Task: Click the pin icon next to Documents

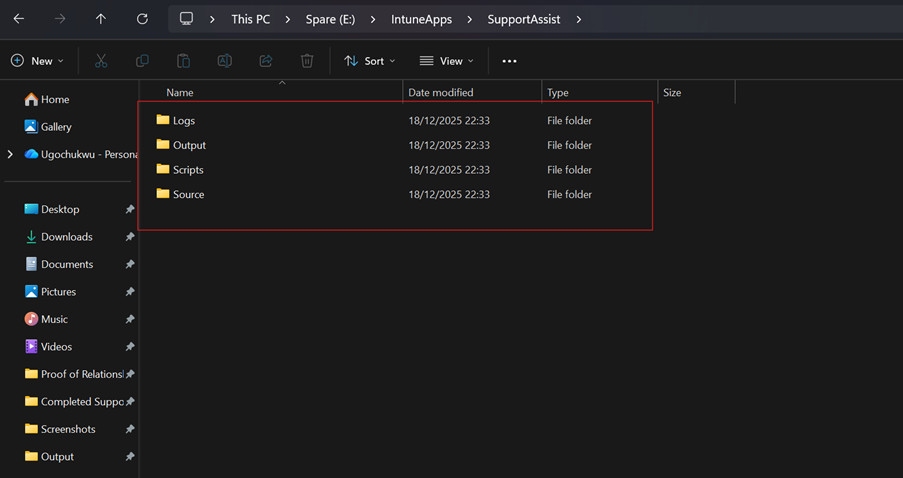Action: pos(130,264)
